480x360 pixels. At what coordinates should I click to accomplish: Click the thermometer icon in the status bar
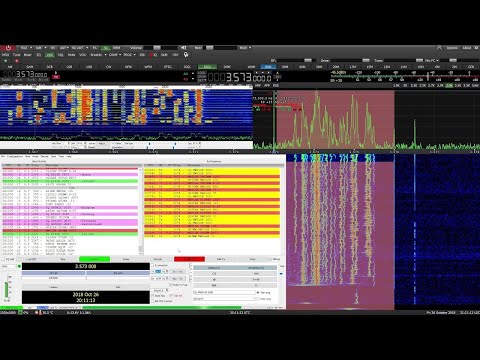point(40,312)
